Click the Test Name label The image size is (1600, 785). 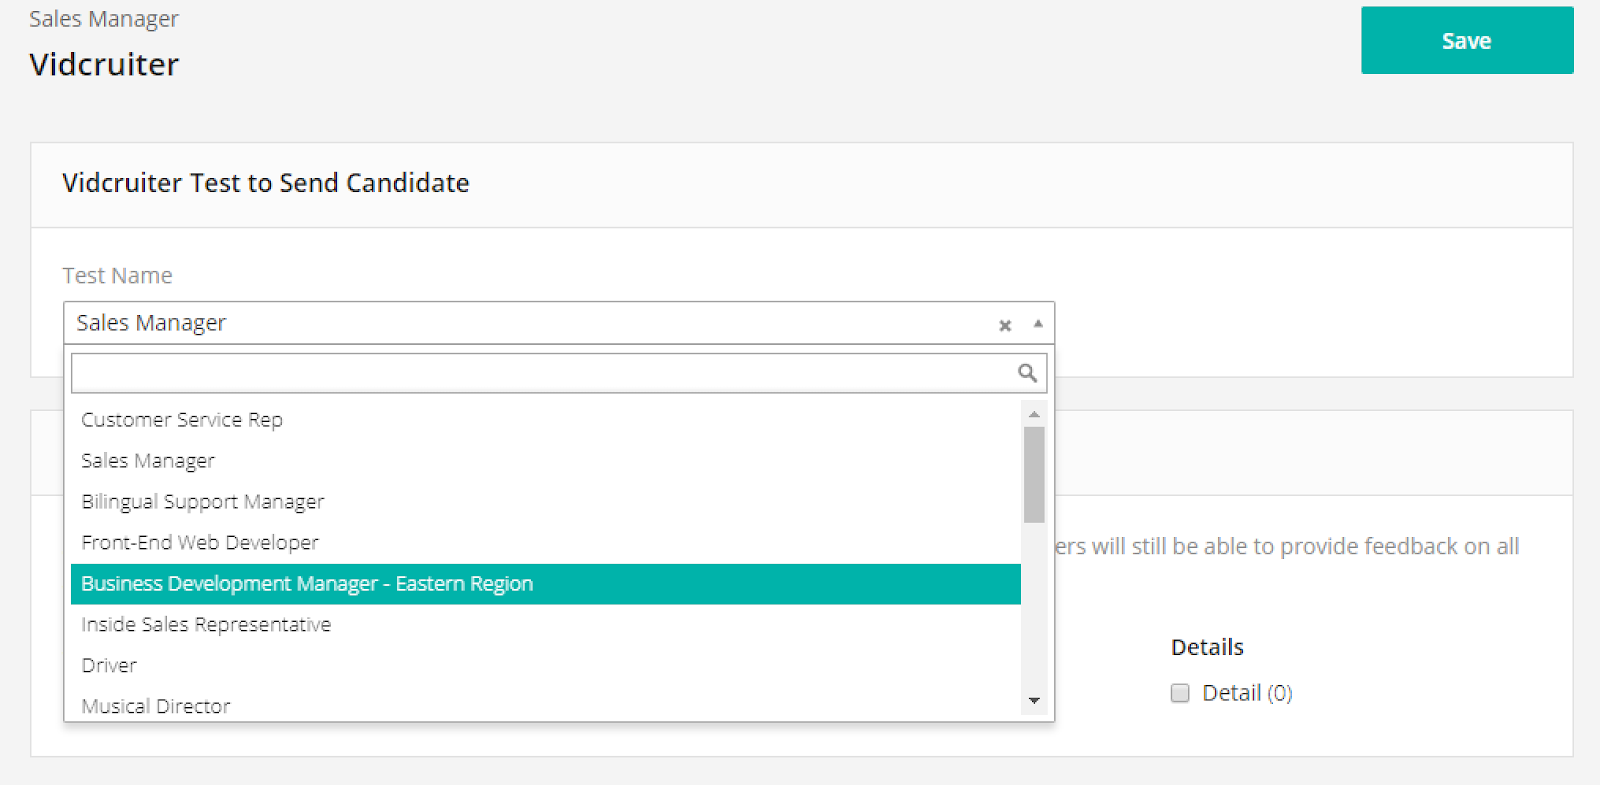pos(117,276)
